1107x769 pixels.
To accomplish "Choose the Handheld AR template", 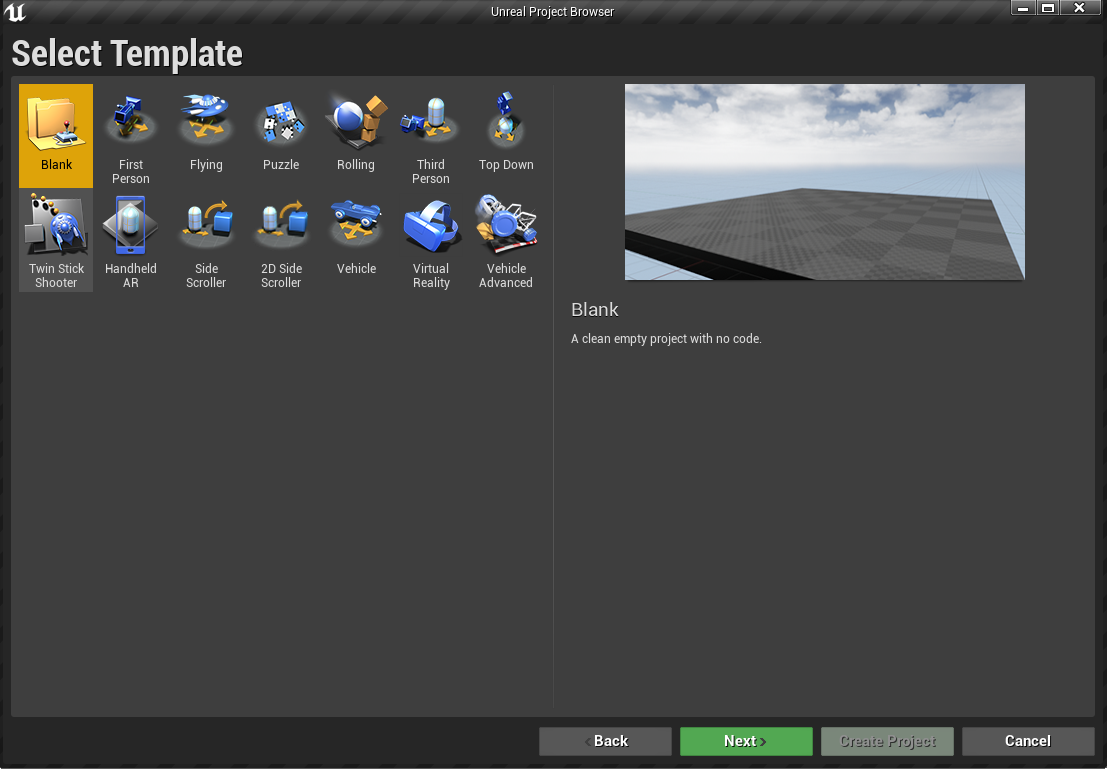I will (x=131, y=240).
